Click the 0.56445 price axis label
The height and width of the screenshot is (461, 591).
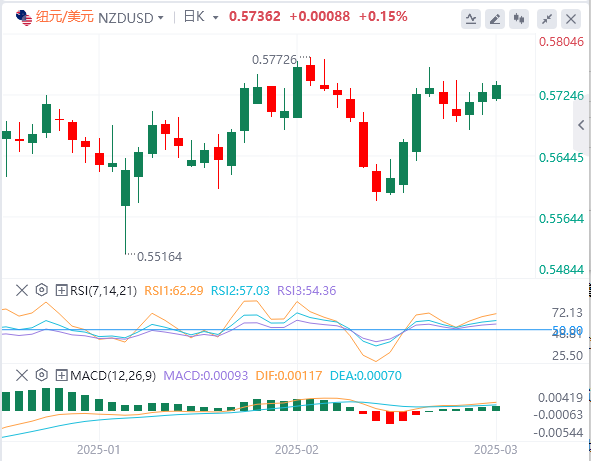[x=561, y=158]
